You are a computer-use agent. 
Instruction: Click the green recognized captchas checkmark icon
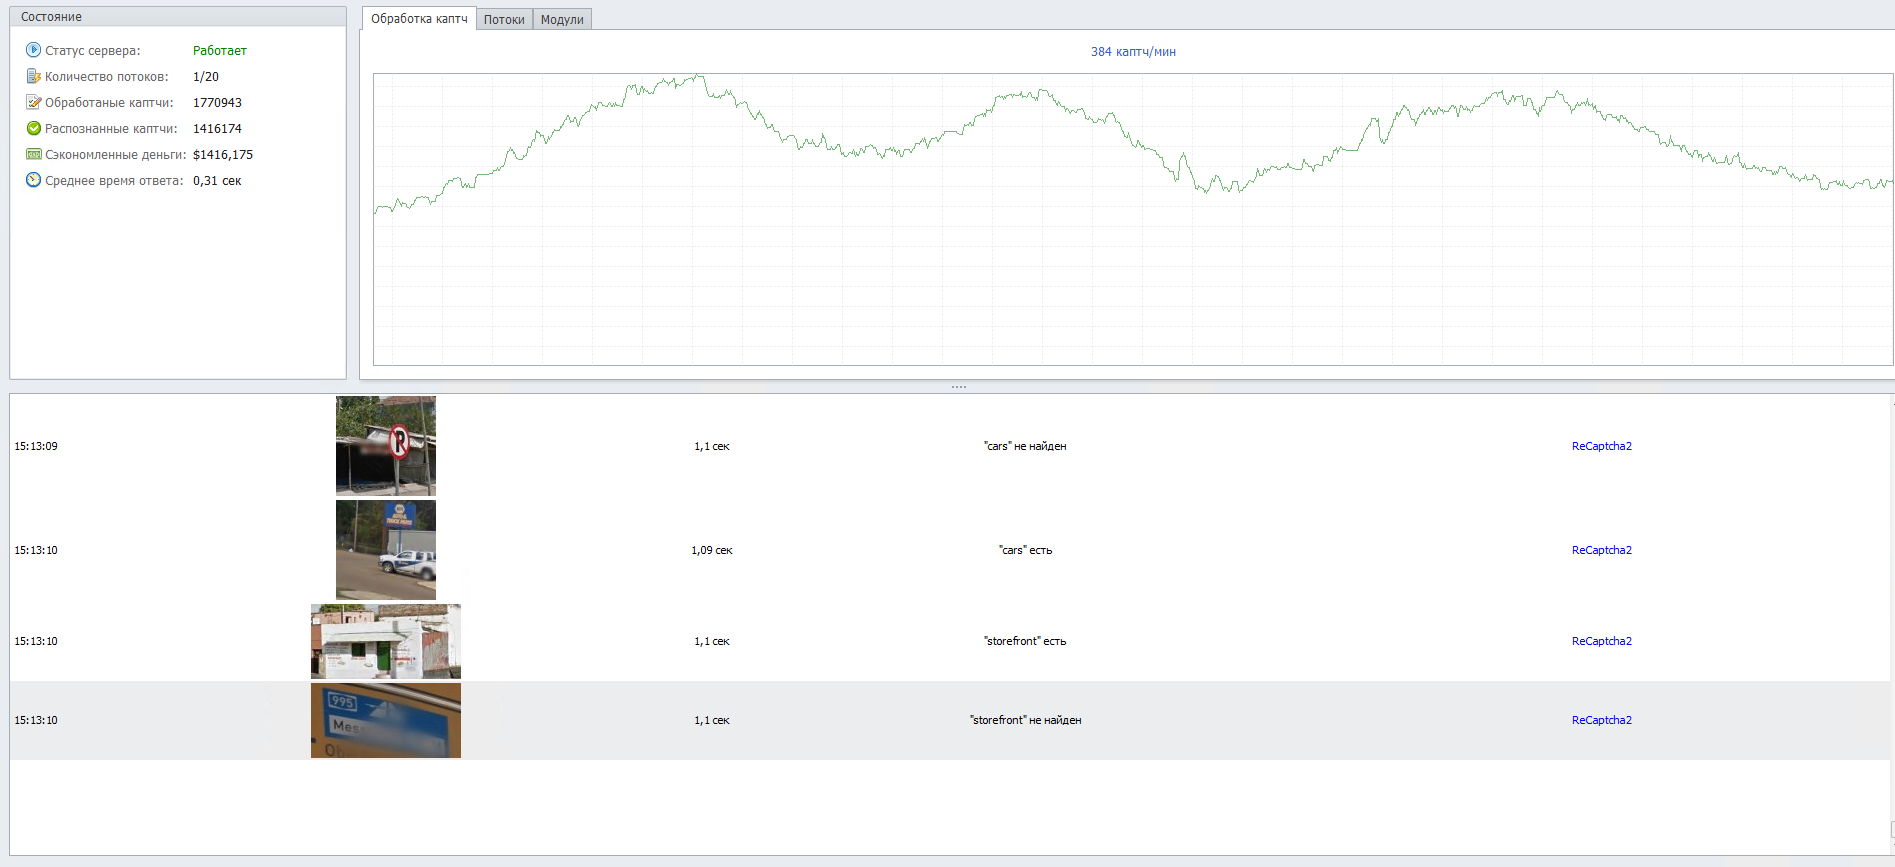pos(33,128)
